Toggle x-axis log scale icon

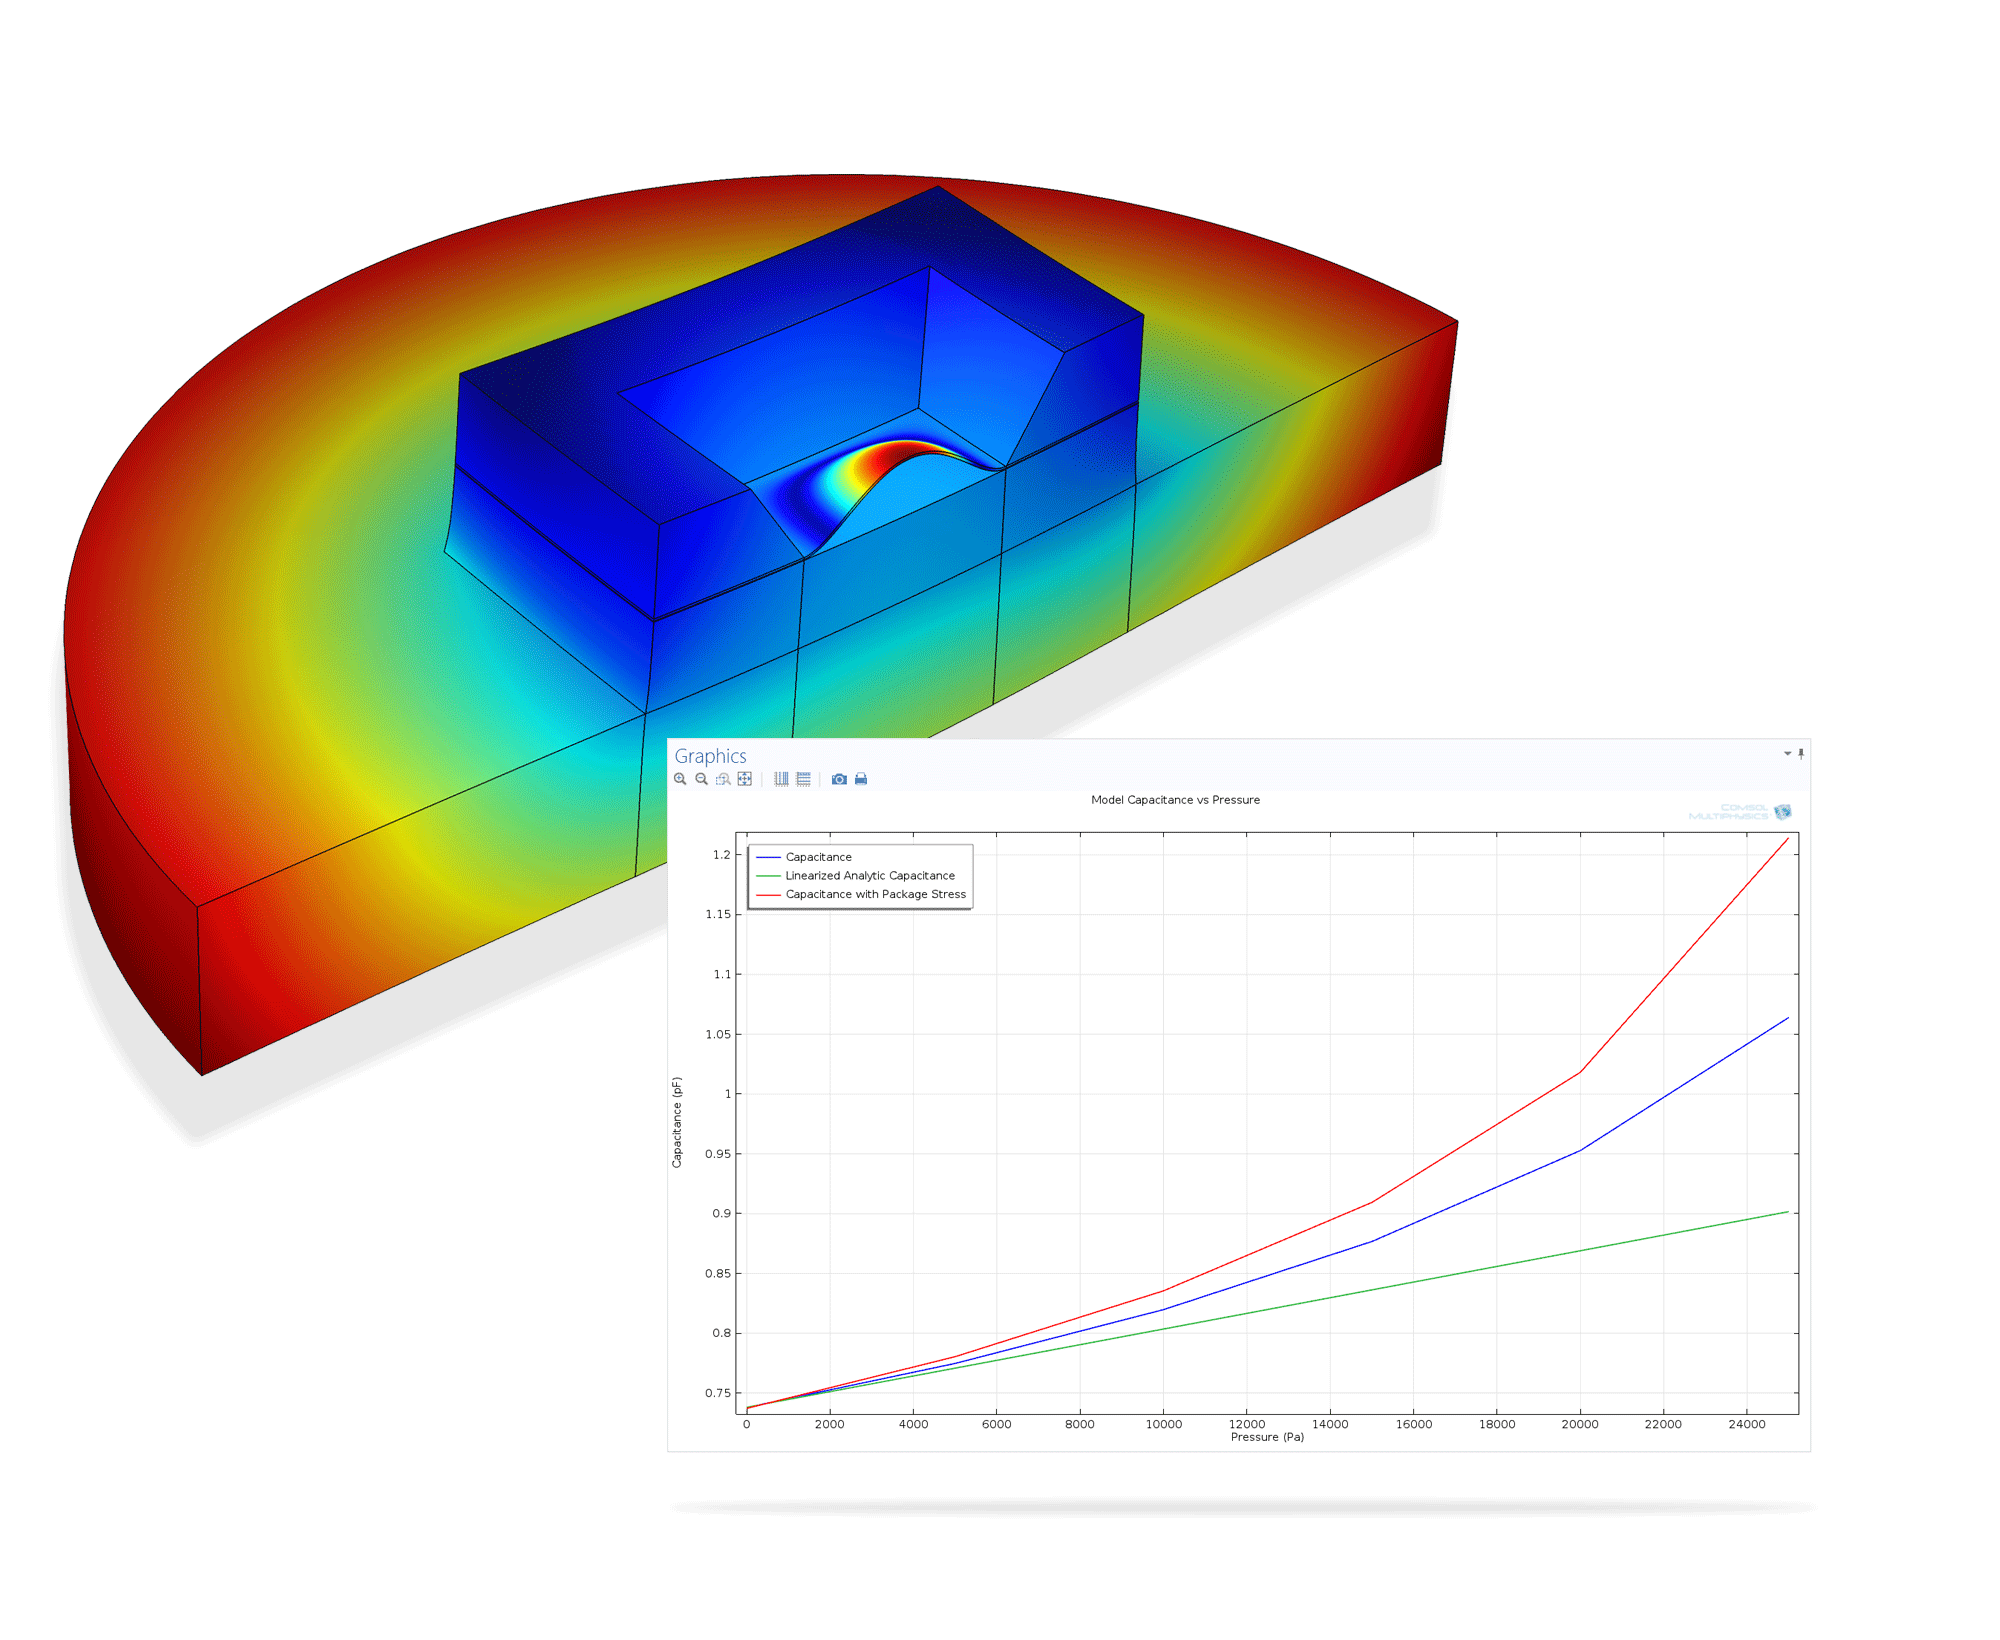click(781, 779)
